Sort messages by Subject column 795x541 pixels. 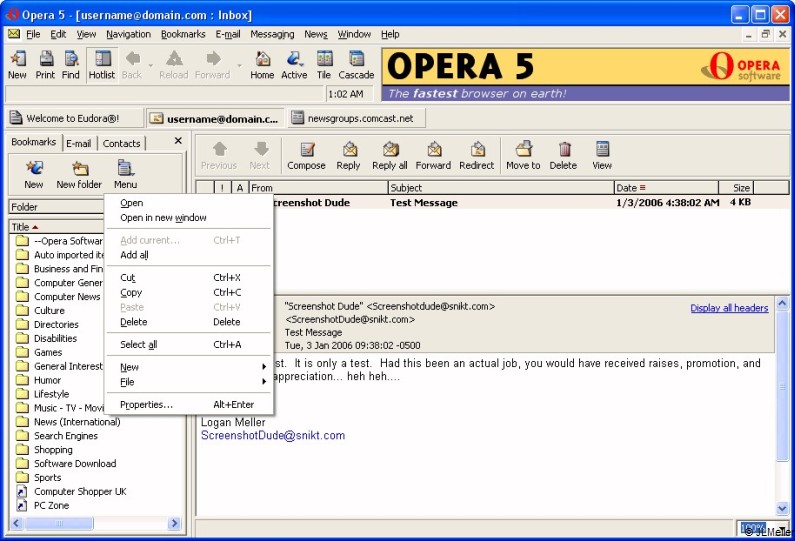coord(501,188)
